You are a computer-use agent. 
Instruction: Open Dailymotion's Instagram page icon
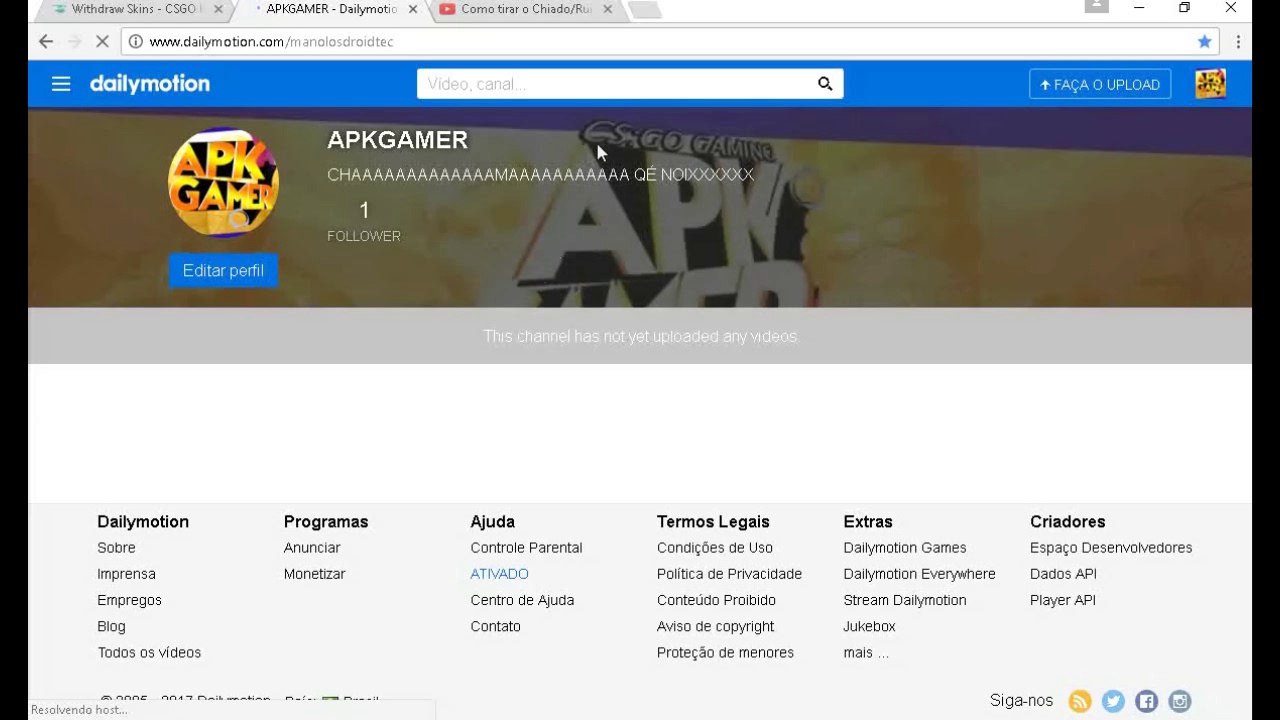[x=1180, y=701]
